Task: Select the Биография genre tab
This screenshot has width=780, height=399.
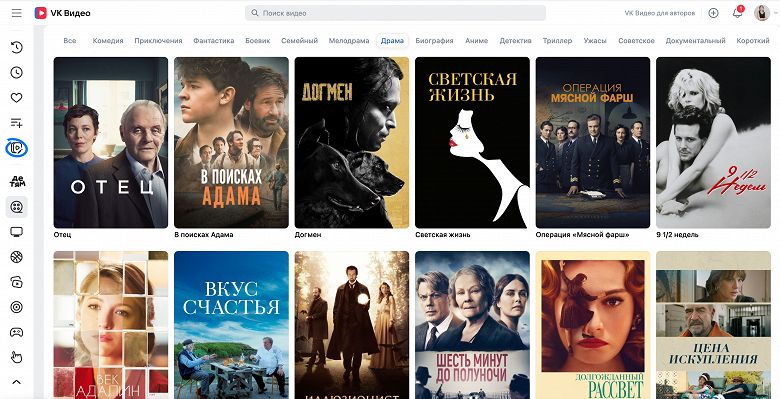Action: coord(434,41)
